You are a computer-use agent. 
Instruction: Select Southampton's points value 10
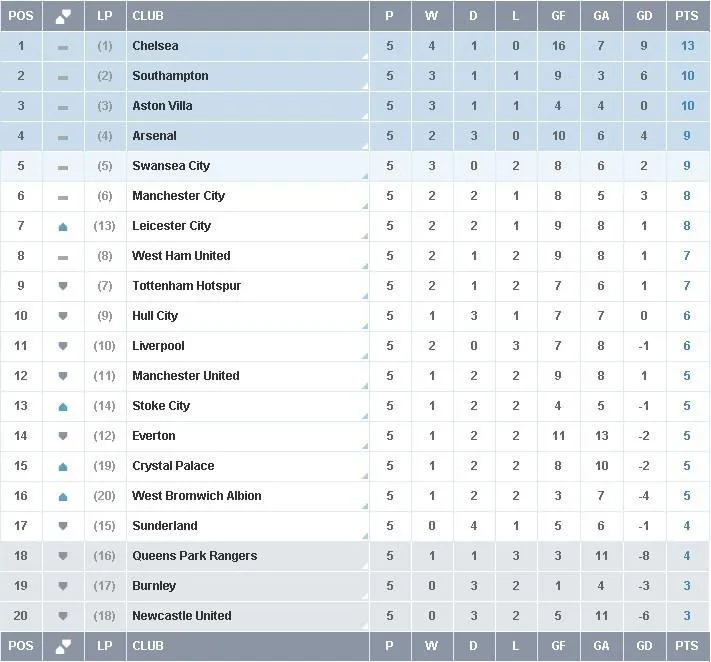pos(687,76)
